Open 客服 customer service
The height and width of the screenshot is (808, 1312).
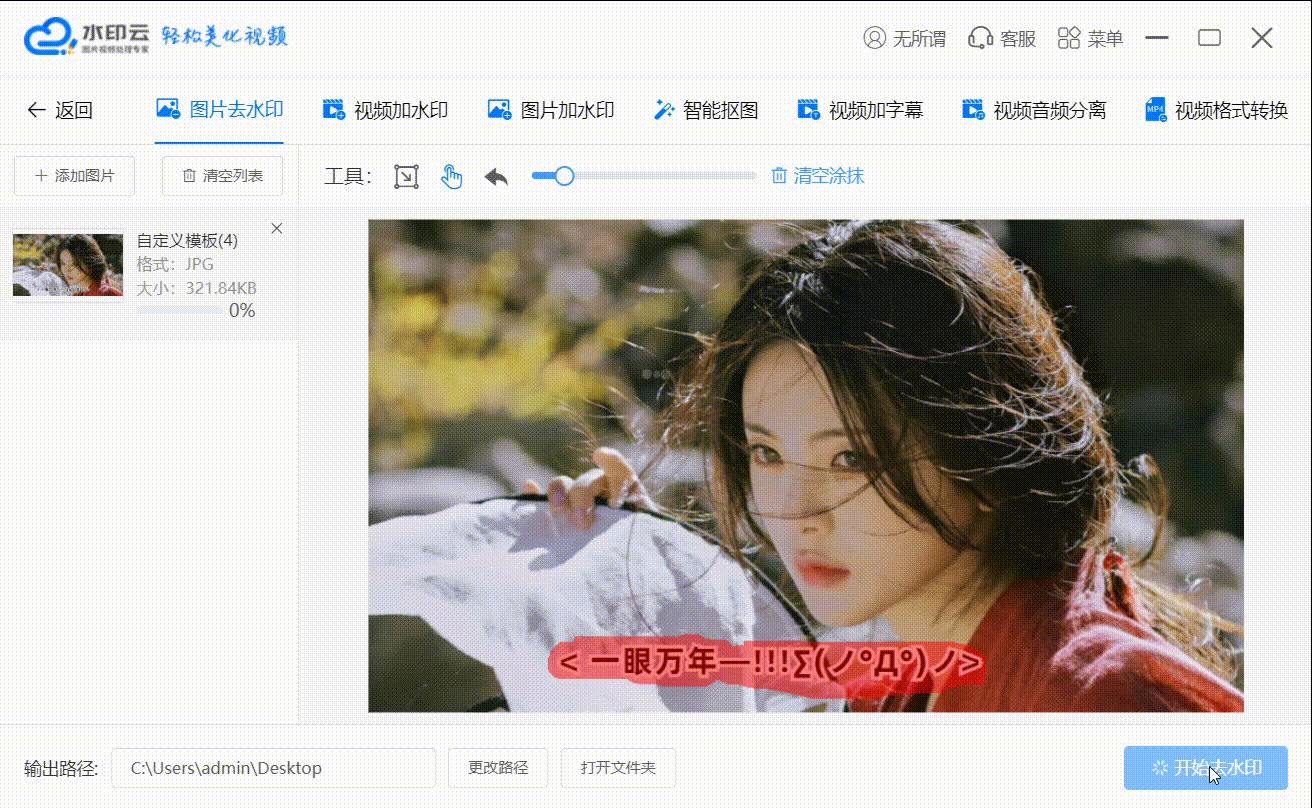[x=1002, y=38]
